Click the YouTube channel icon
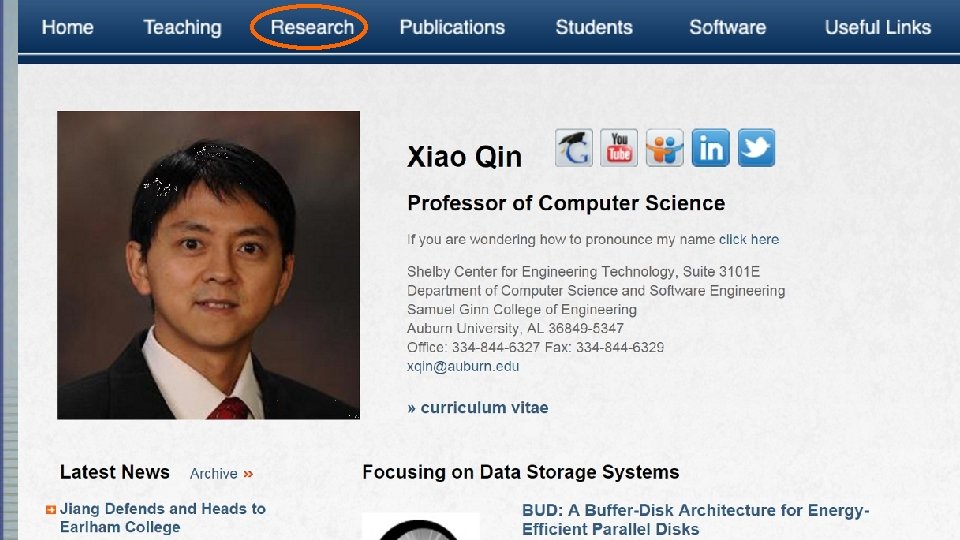Viewport: 960px width, 540px height. pyautogui.click(x=619, y=148)
